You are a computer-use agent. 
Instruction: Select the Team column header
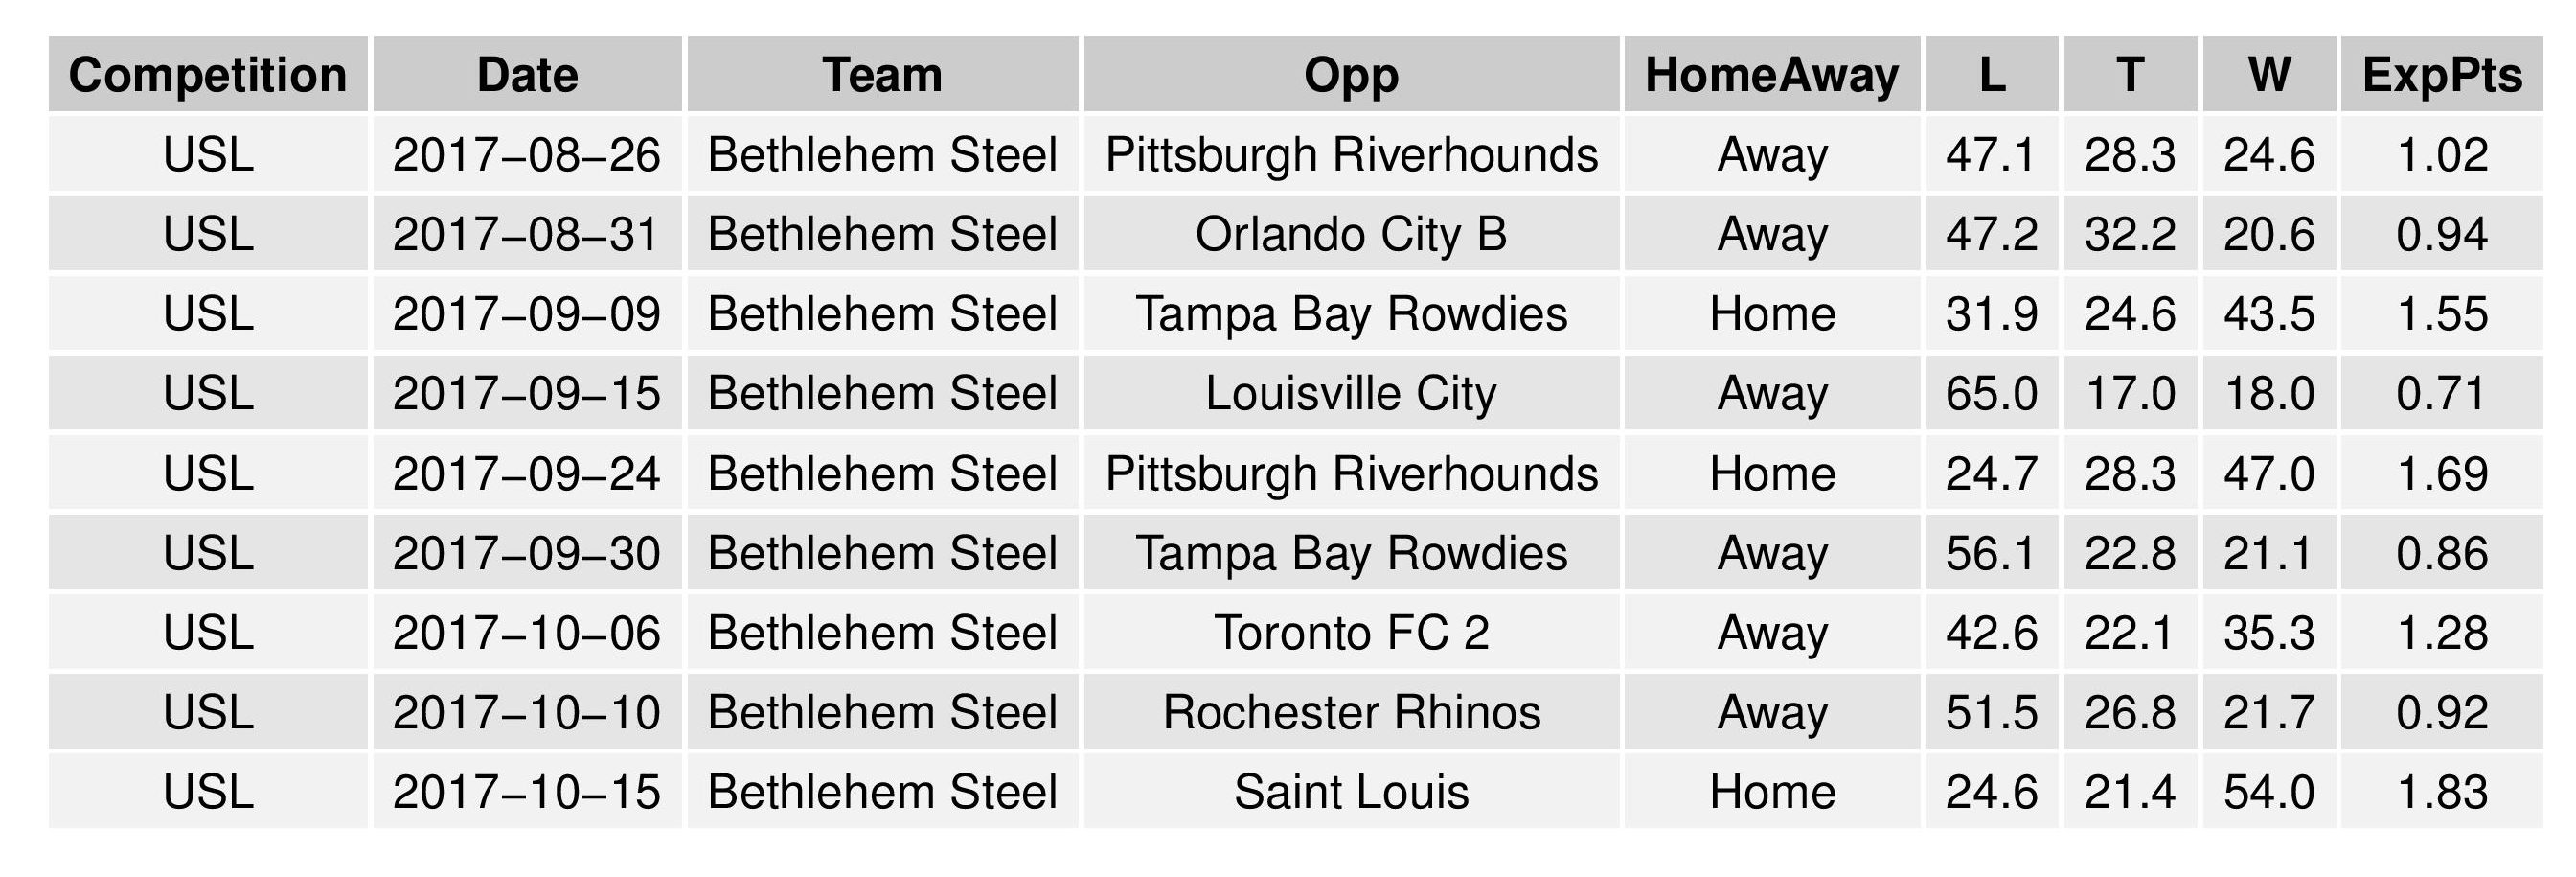click(882, 75)
